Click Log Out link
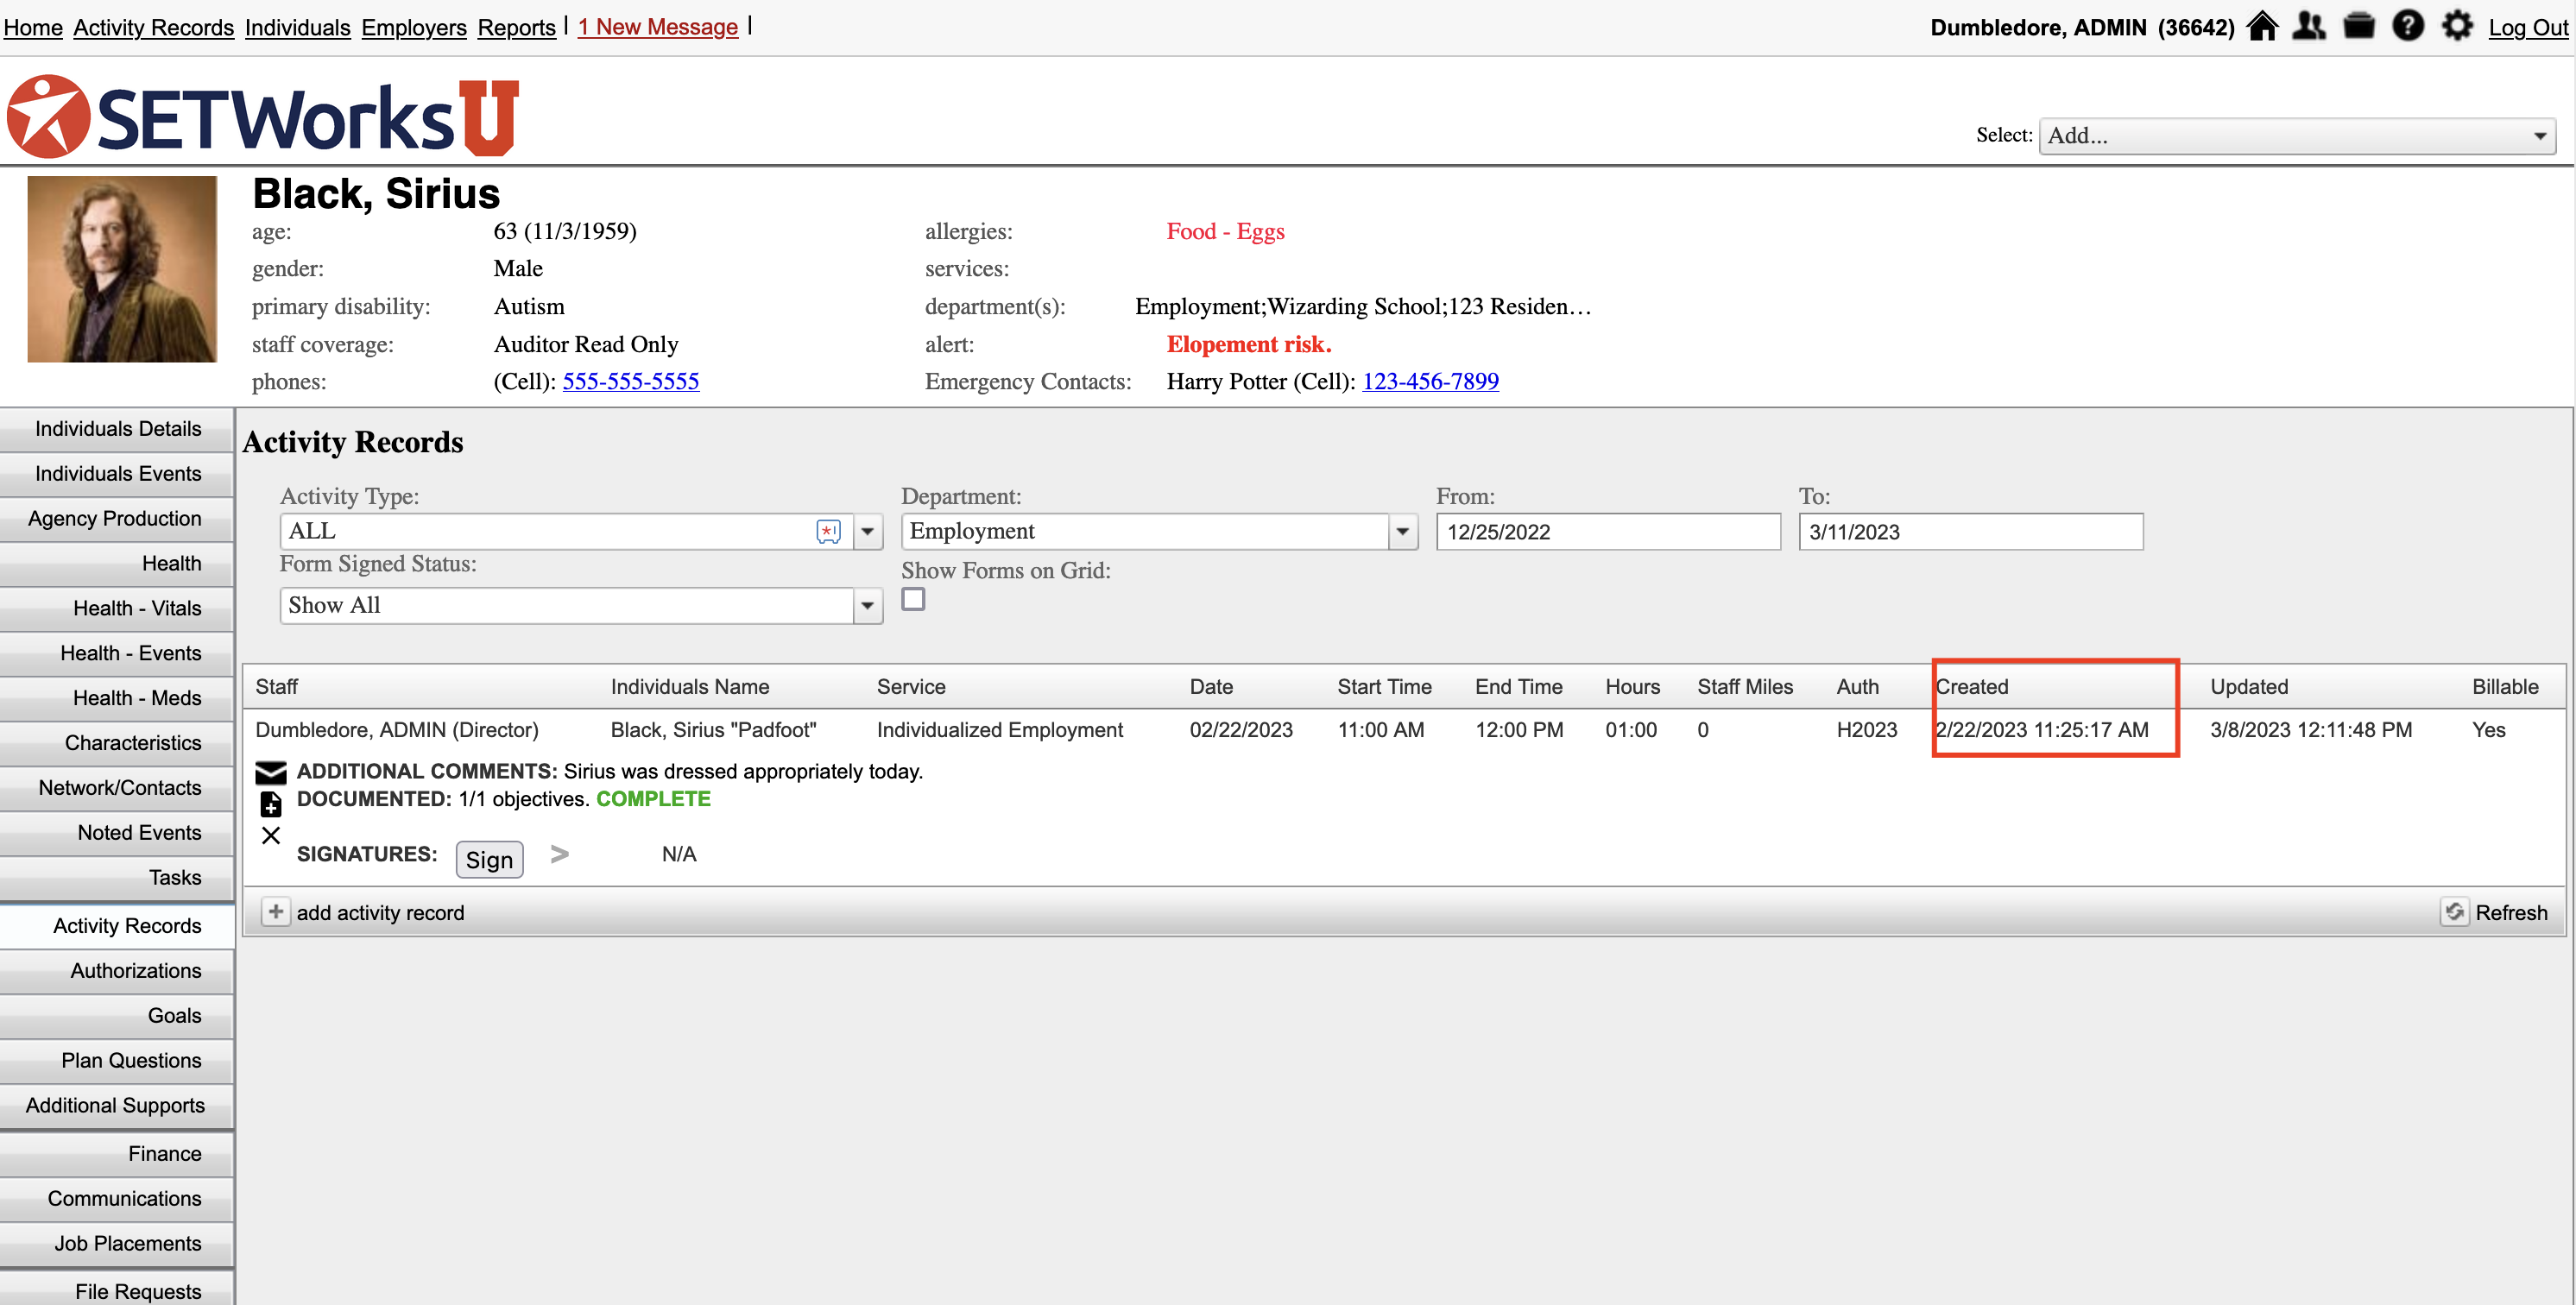Viewport: 2576px width, 1305px height. tap(2527, 27)
